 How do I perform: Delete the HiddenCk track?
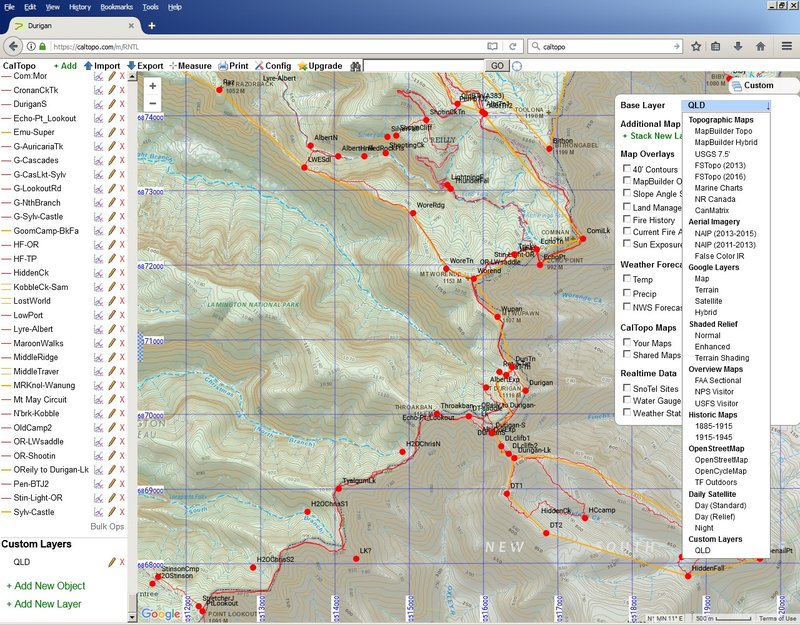(x=122, y=273)
